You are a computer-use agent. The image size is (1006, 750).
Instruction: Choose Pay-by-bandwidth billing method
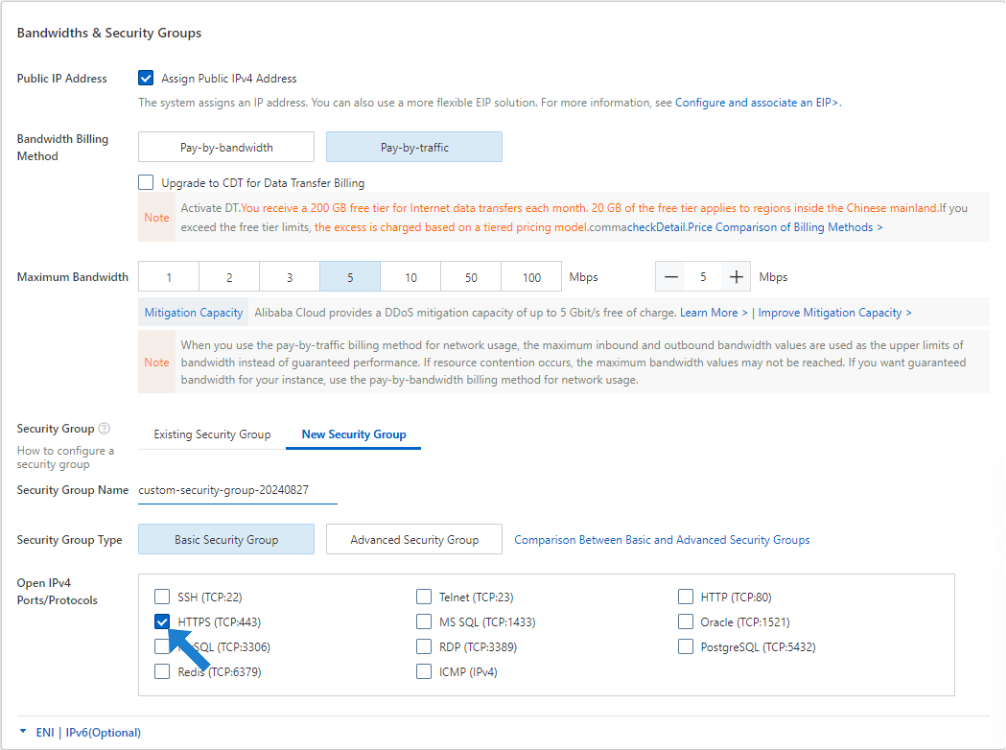pos(226,147)
